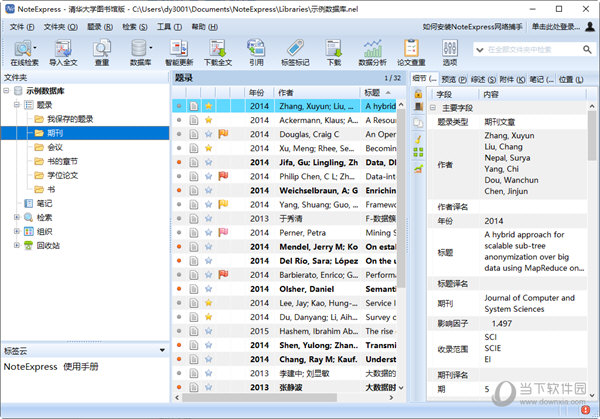Viewport: 600px width, 419px height.
Task: Click the 如何安装NoteExpress网络捕手 link
Action: (472, 26)
